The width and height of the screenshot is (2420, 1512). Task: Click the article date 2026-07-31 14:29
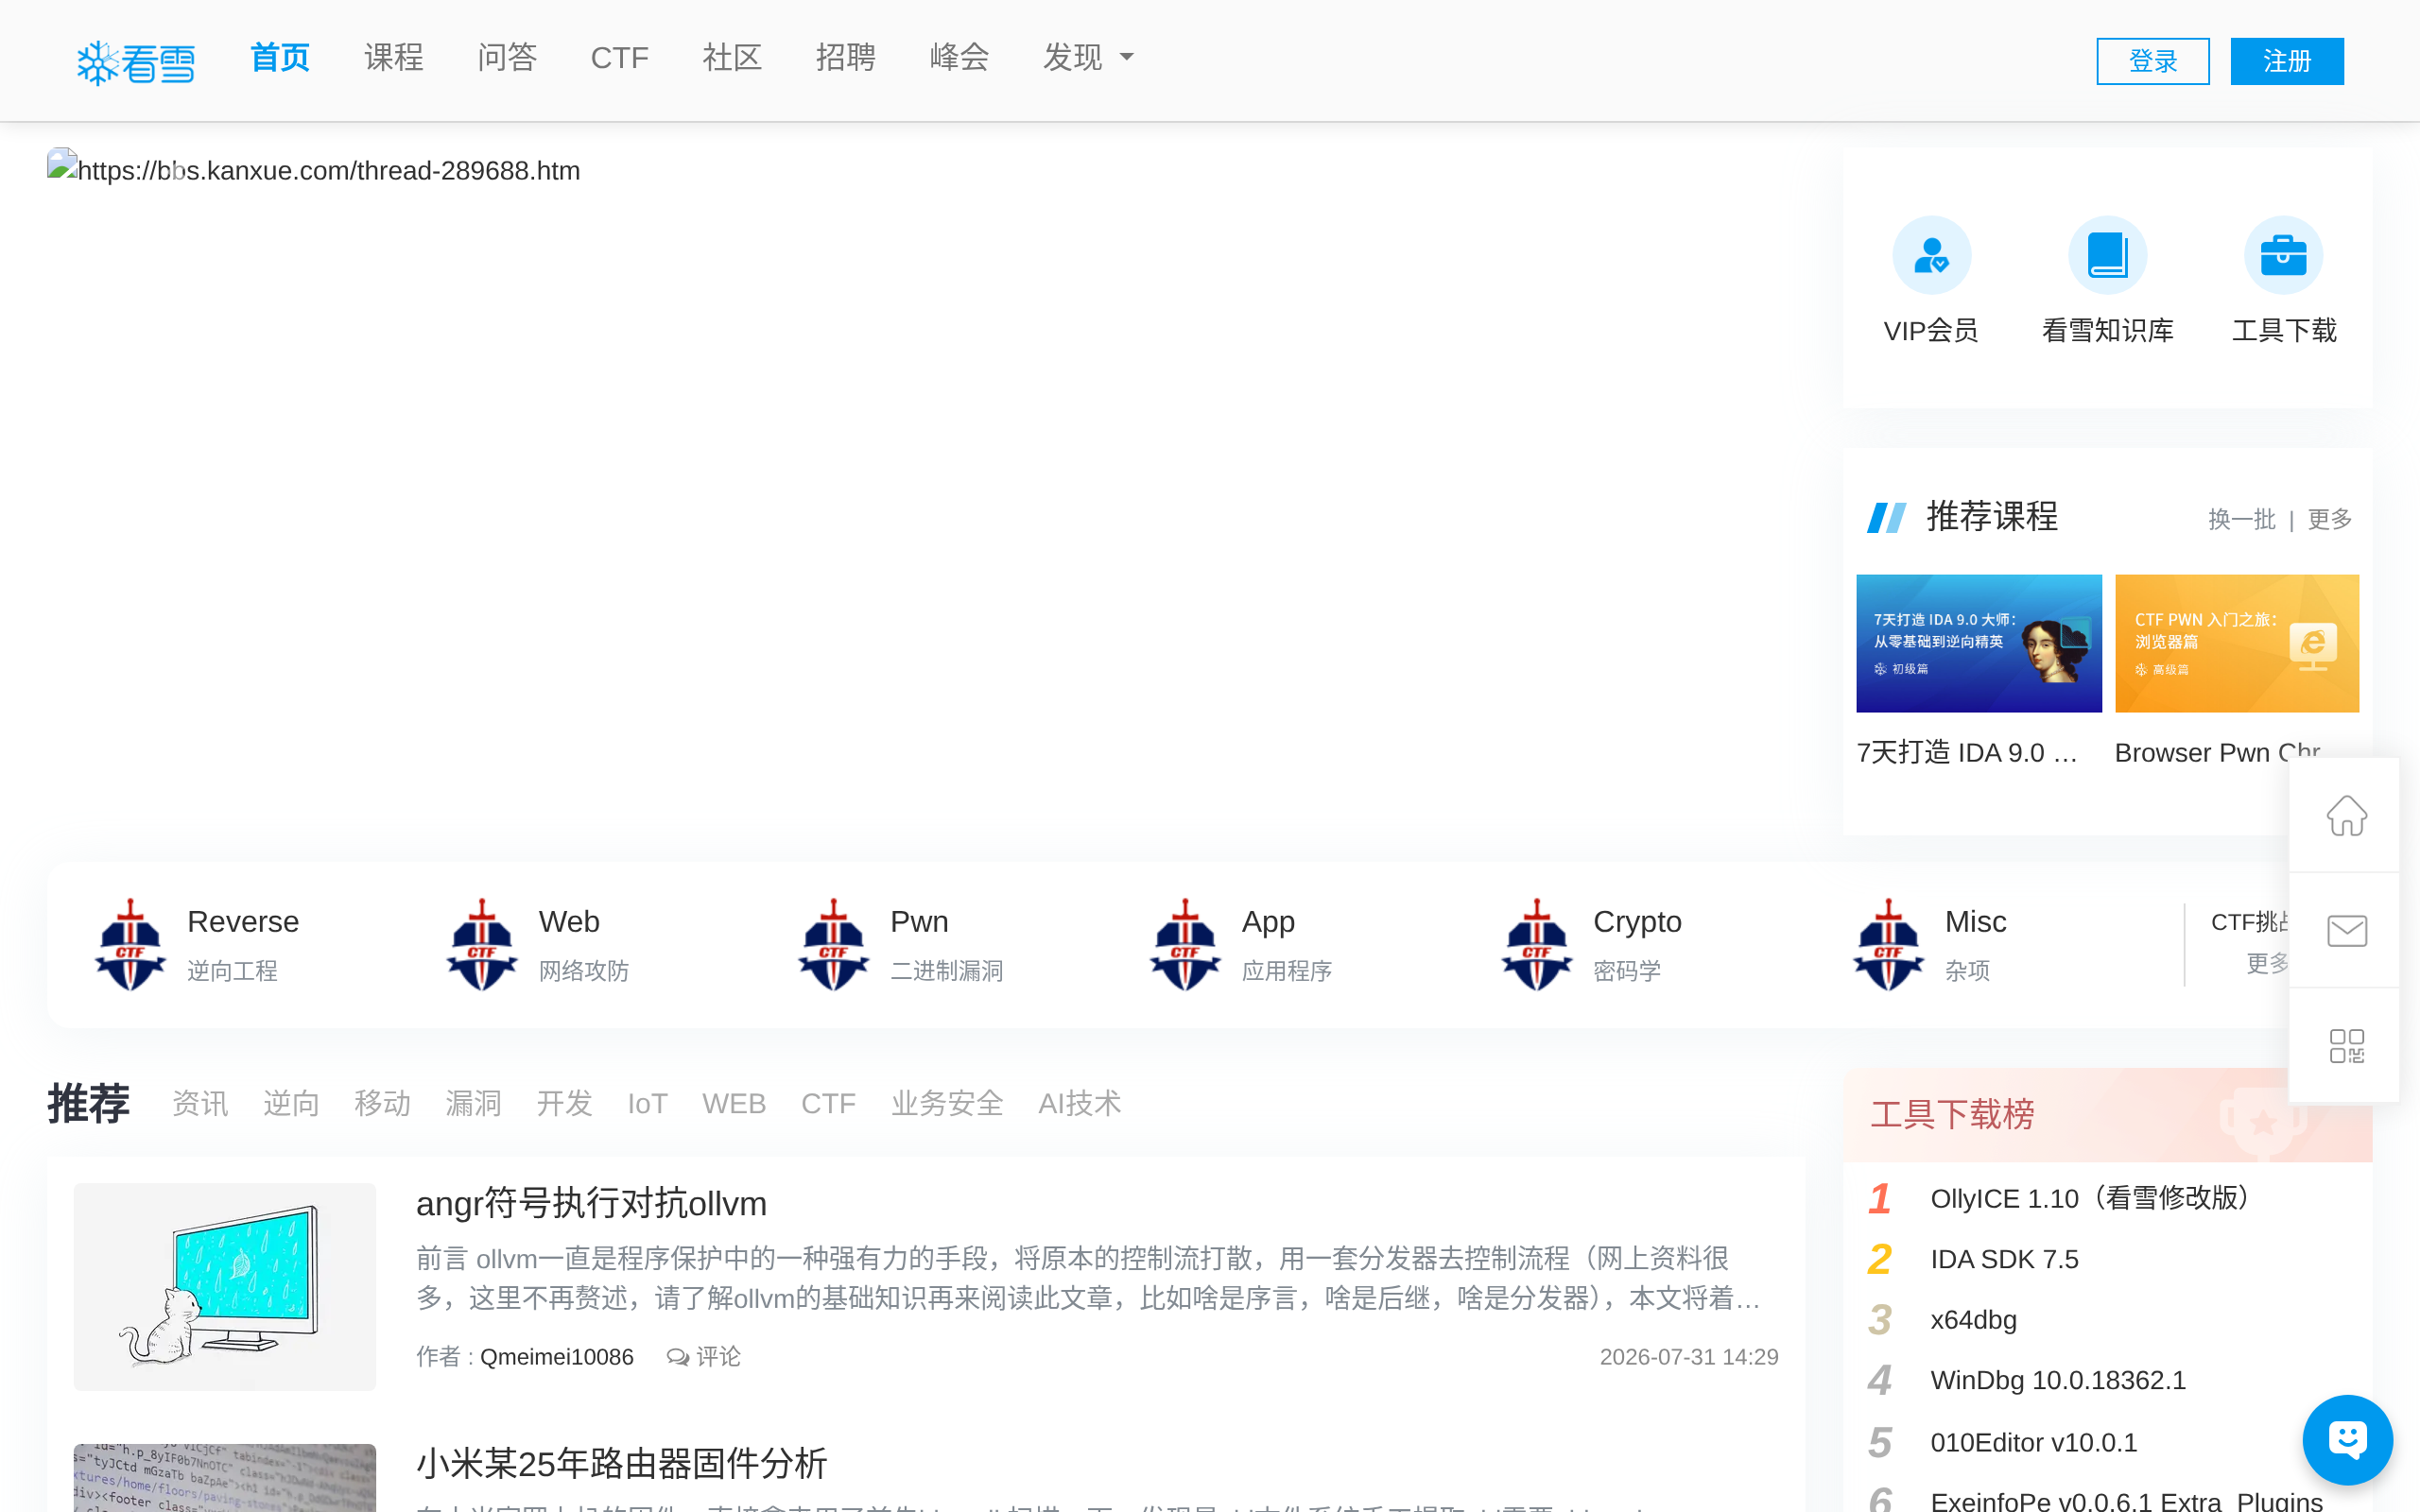(x=1689, y=1357)
